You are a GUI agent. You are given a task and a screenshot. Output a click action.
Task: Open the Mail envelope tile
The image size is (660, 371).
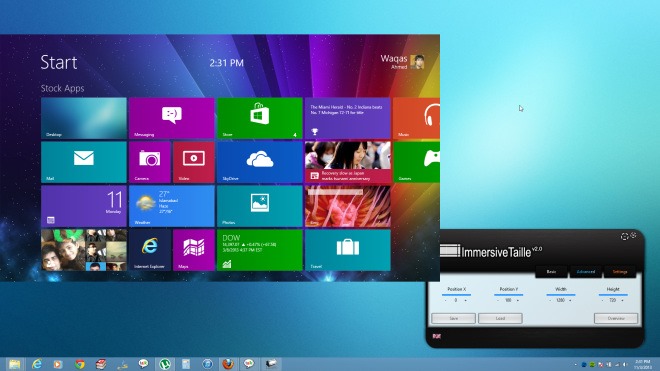pyautogui.click(x=84, y=162)
